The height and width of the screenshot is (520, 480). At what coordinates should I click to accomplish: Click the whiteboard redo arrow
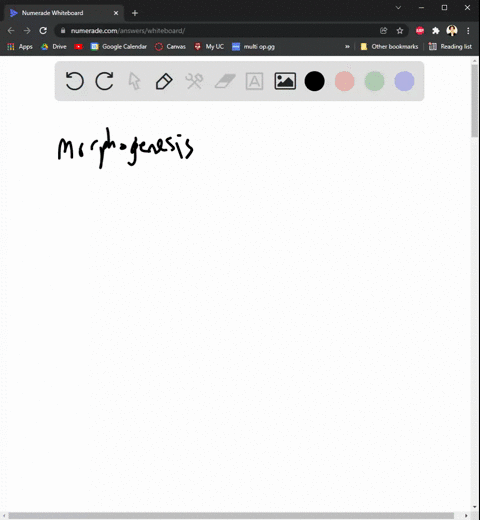(104, 81)
